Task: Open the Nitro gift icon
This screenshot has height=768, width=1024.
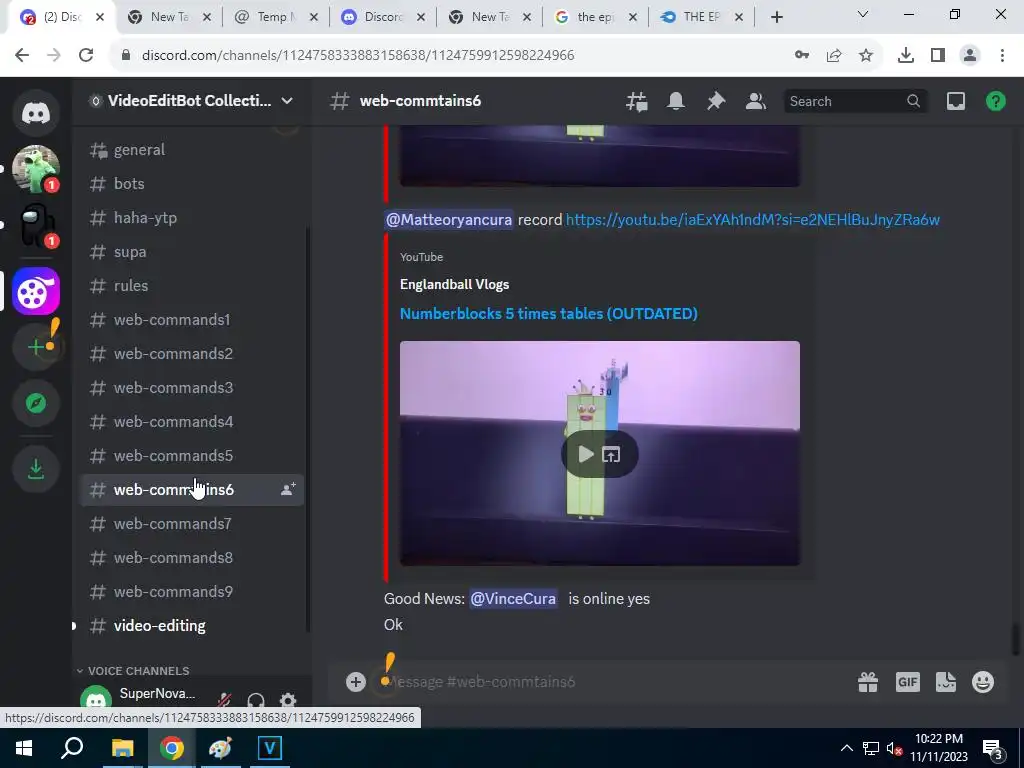Action: click(868, 682)
